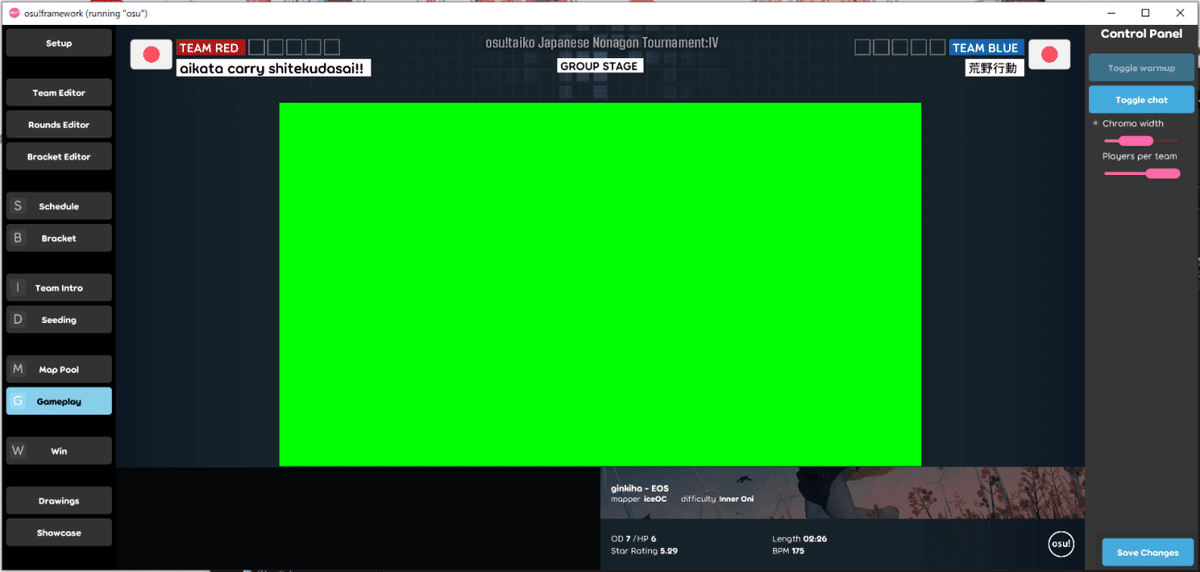Click the Toggle warmup button
Image resolution: width=1200 pixels, height=572 pixels.
pyautogui.click(x=1141, y=68)
